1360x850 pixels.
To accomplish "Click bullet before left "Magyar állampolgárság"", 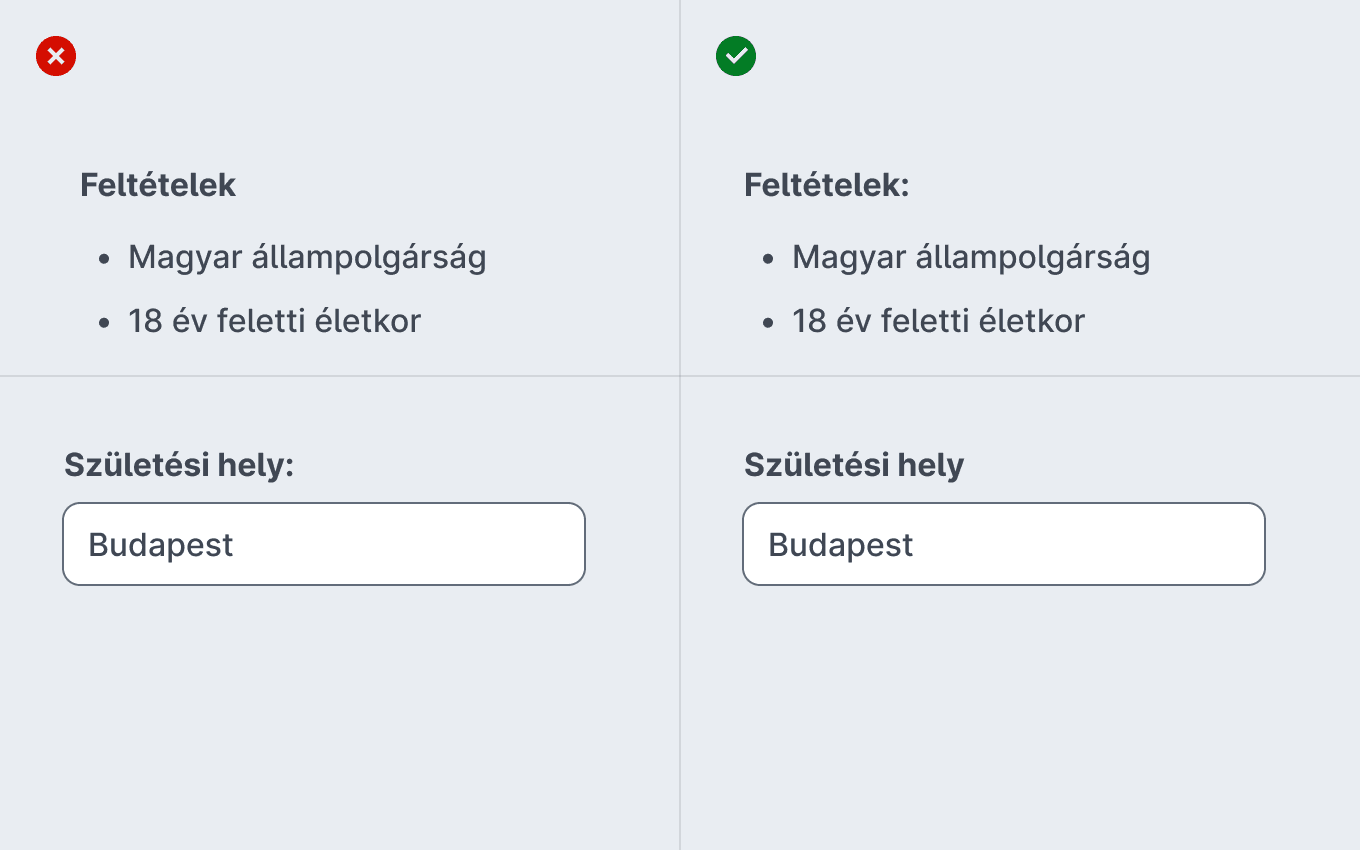I will (104, 259).
